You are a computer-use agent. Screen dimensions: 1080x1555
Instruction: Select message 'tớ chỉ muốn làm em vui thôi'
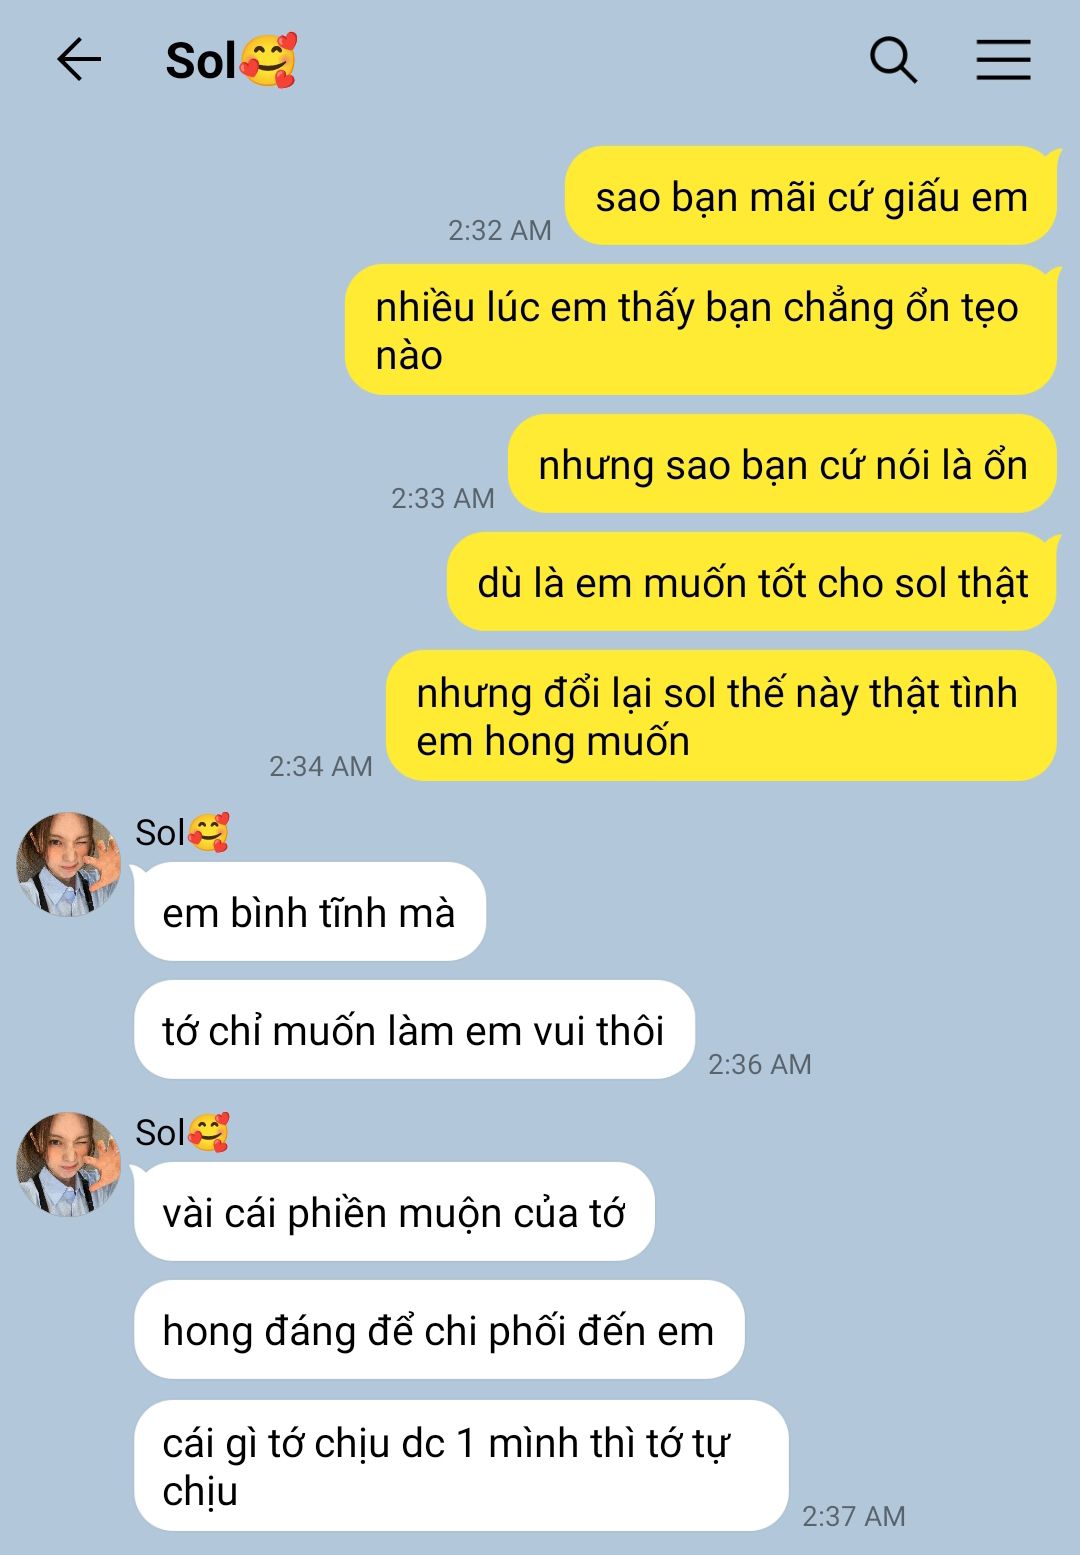pos(414,1030)
